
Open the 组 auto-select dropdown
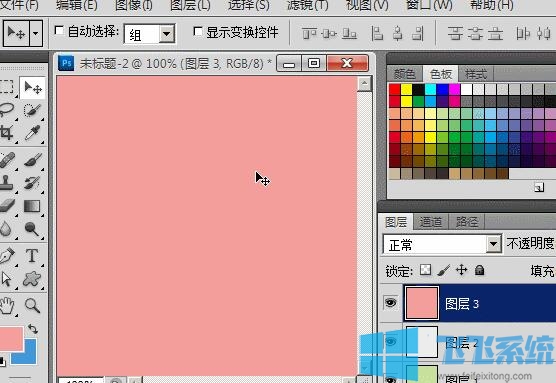[166, 34]
